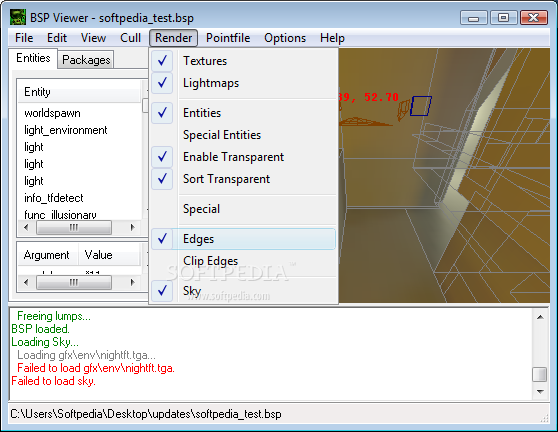This screenshot has width=558, height=432.
Task: Toggle Edges rendering off
Action: (x=244, y=239)
